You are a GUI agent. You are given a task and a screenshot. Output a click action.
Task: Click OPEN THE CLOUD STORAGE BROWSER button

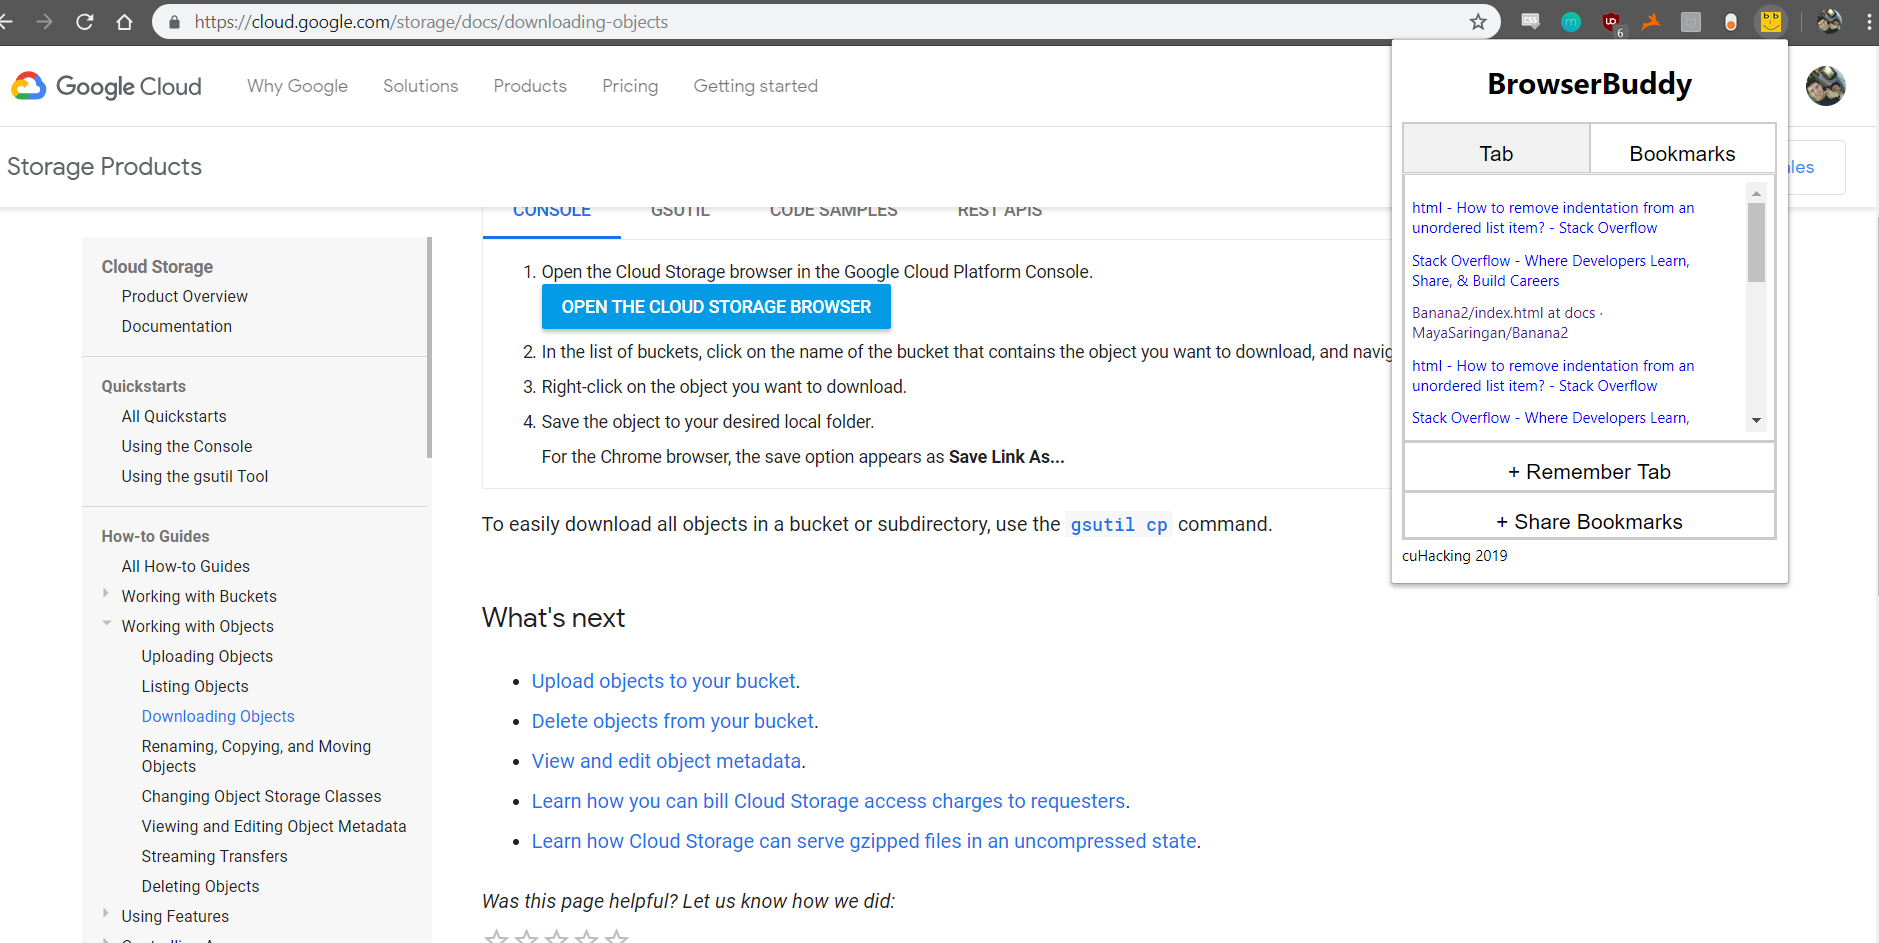pyautogui.click(x=716, y=307)
